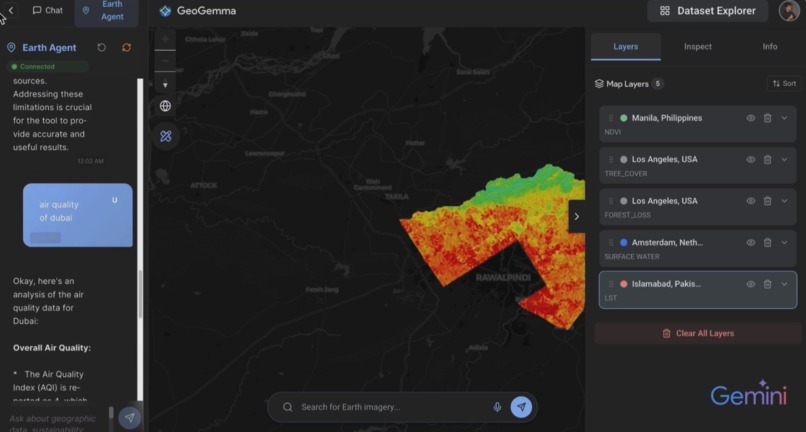The height and width of the screenshot is (432, 806).
Task: Click the search magnifier icon
Action: point(288,407)
